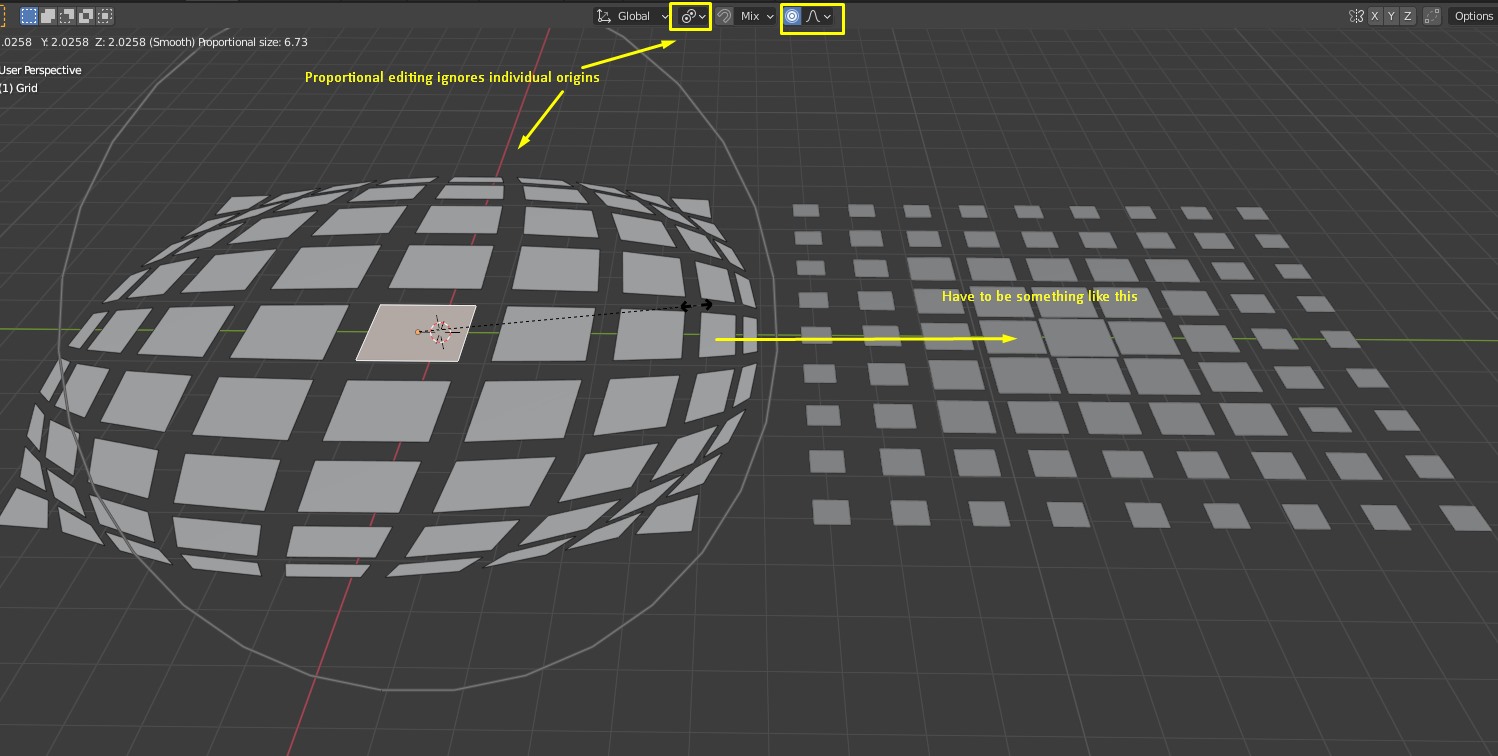Toggle Y axis mirror
The height and width of the screenshot is (756, 1498).
click(x=1391, y=16)
